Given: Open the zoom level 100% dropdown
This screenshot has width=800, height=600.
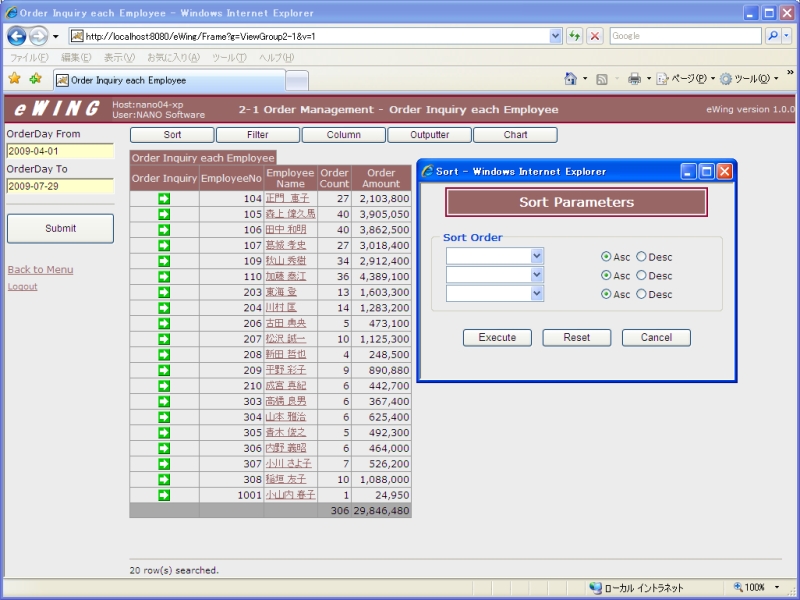Looking at the screenshot, I should pos(777,587).
